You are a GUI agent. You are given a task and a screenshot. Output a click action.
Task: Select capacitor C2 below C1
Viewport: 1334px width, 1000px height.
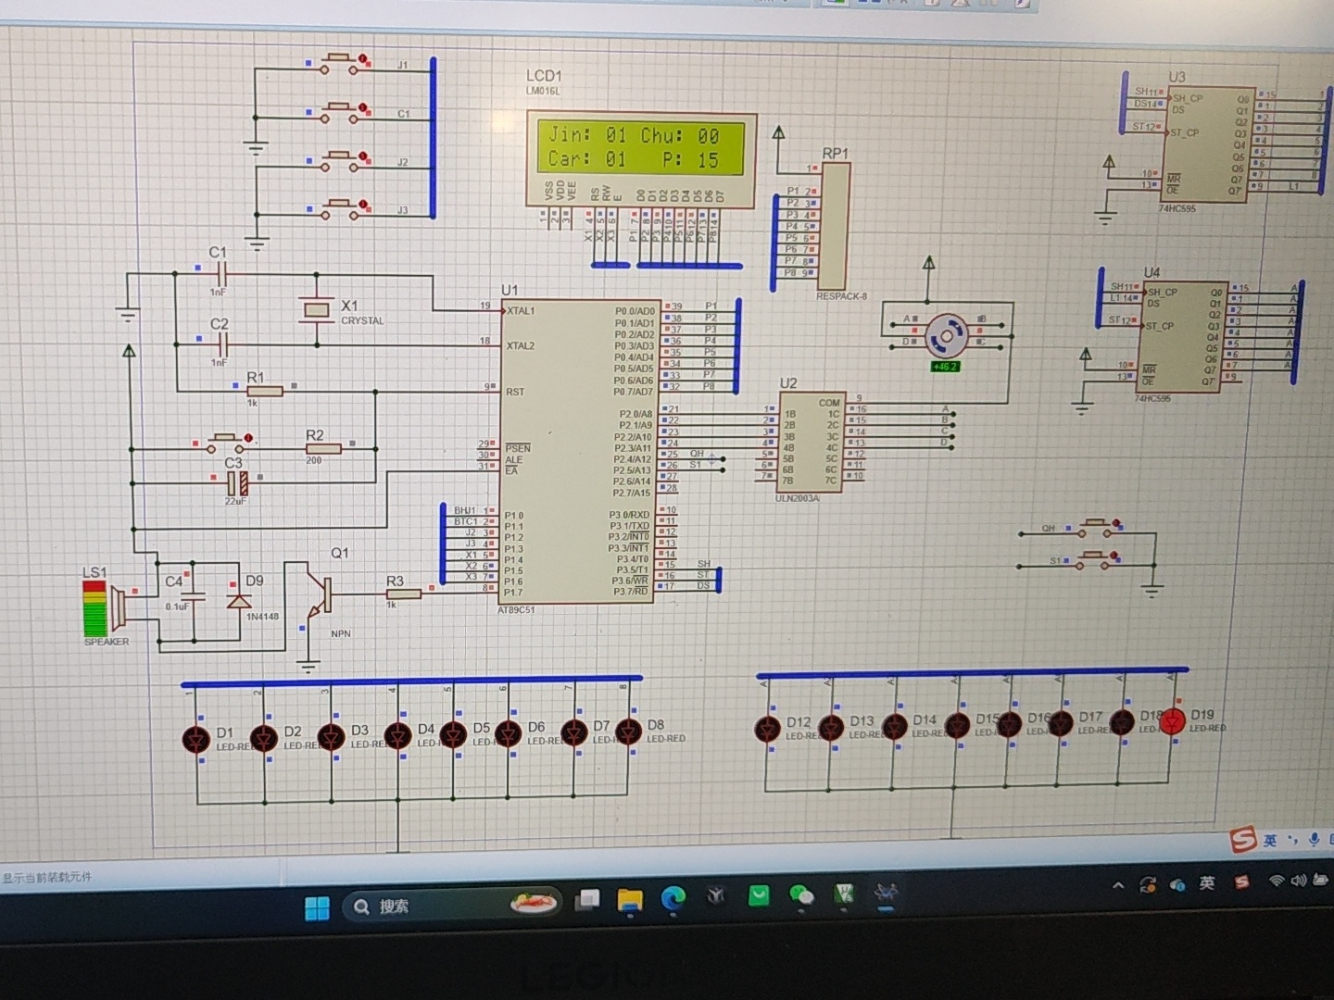coord(222,345)
